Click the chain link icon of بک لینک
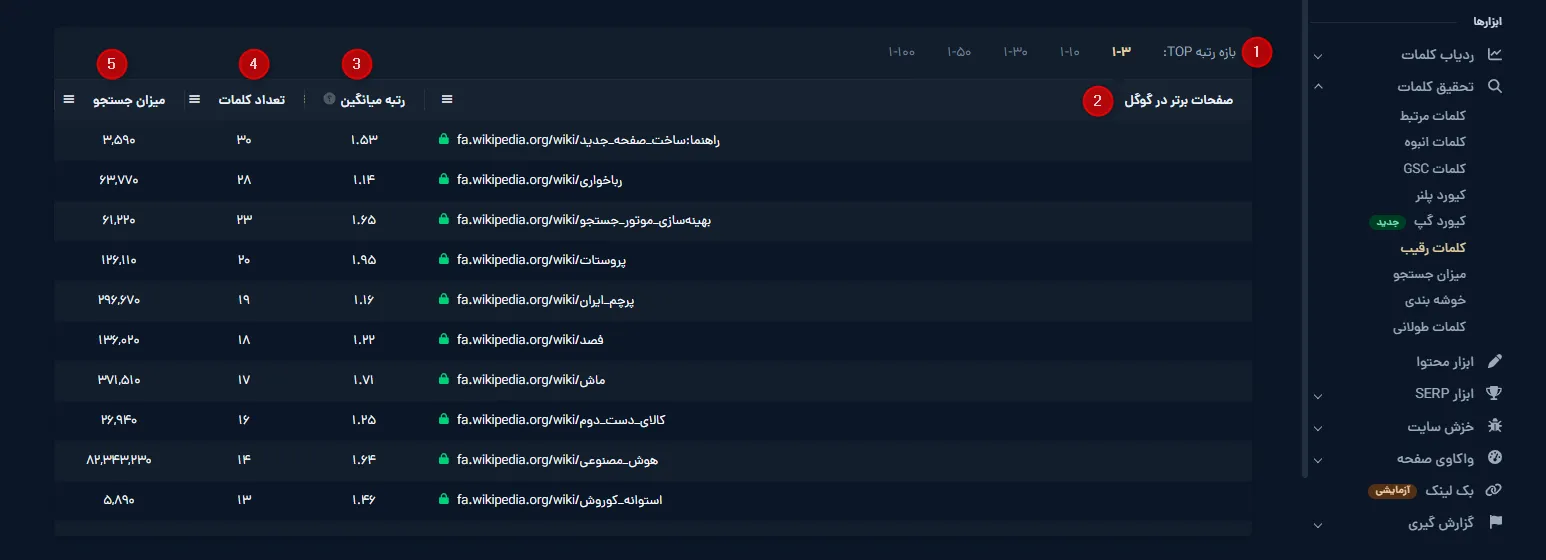This screenshot has height=560, width=1546. coord(1495,490)
